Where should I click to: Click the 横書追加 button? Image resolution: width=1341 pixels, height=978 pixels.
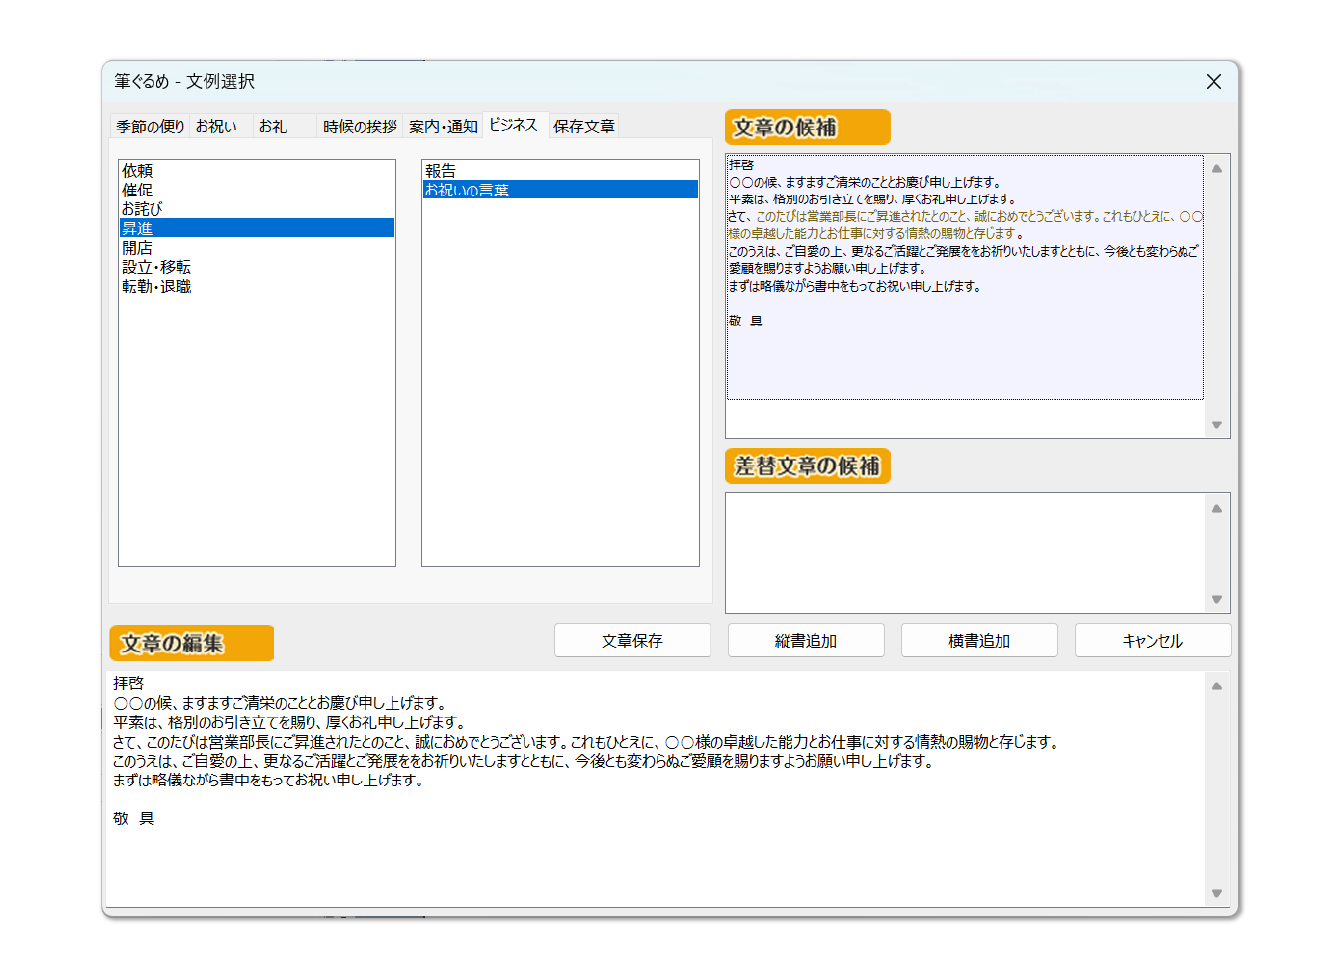click(x=978, y=639)
